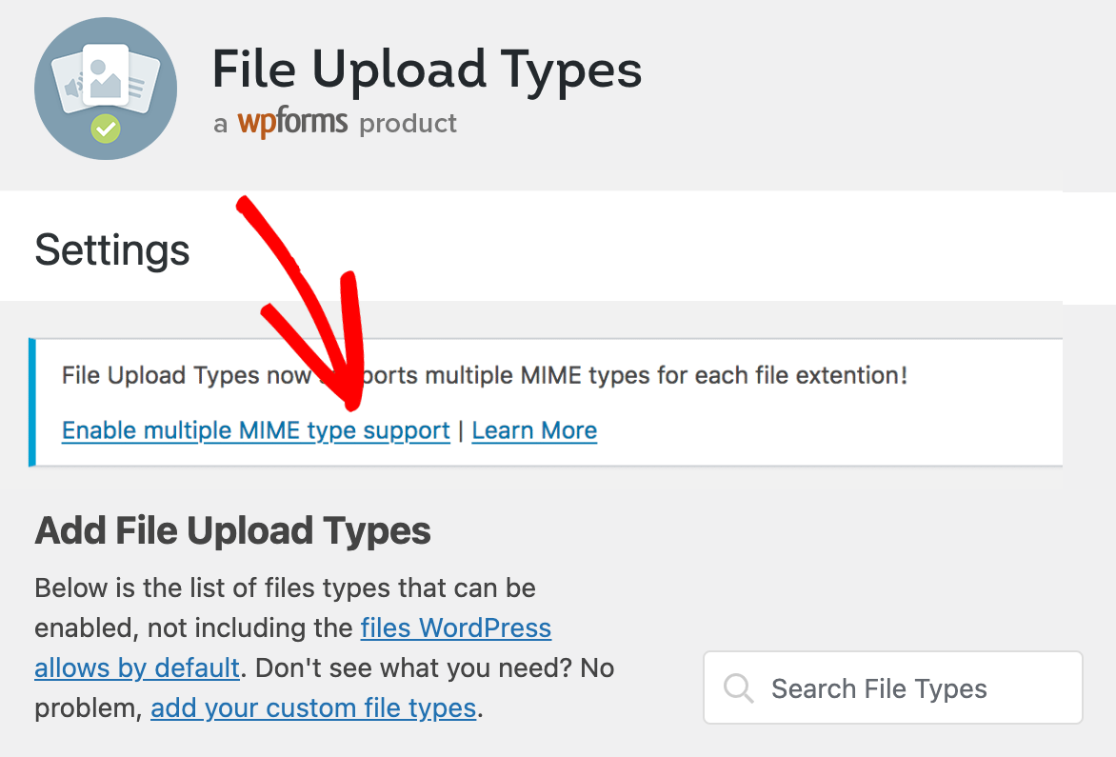This screenshot has height=757, width=1116.
Task: Click the orange wpforms brand logo
Action: pyautogui.click(x=294, y=121)
